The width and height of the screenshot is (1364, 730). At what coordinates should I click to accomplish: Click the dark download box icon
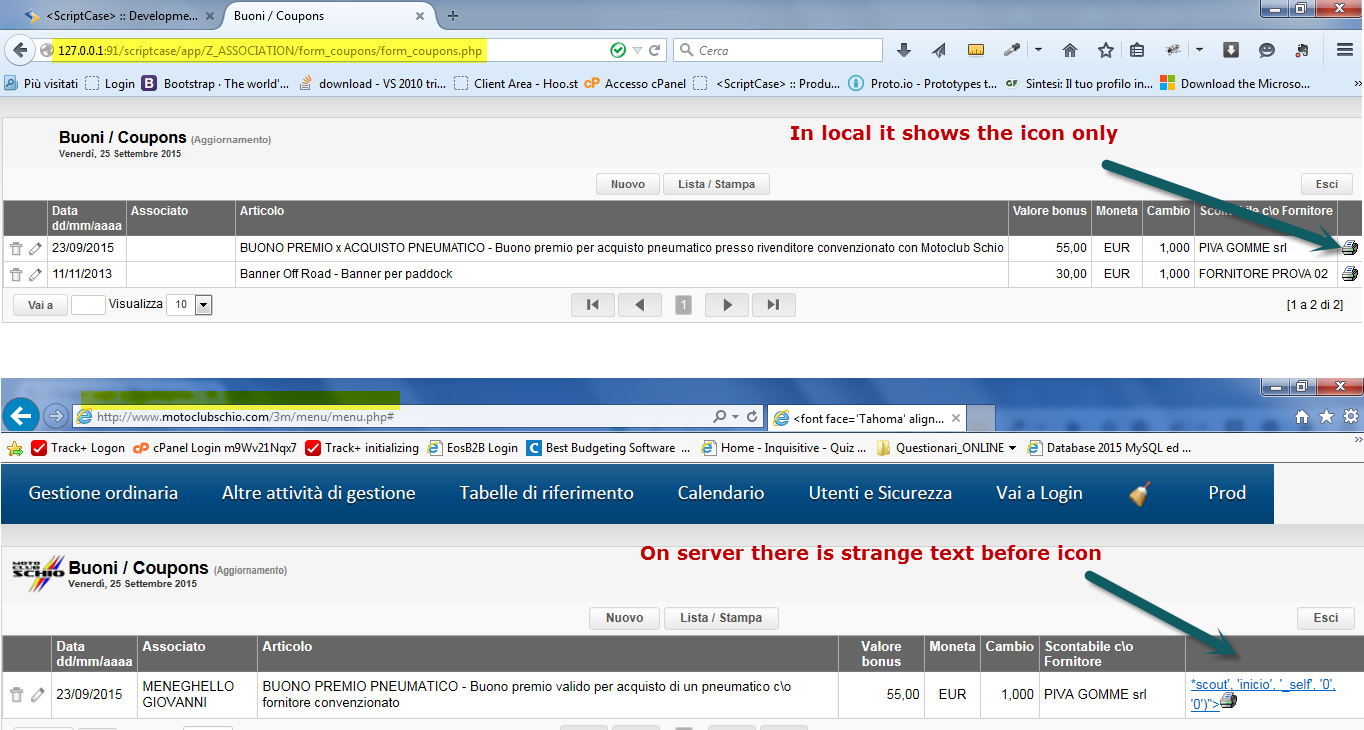click(1231, 50)
